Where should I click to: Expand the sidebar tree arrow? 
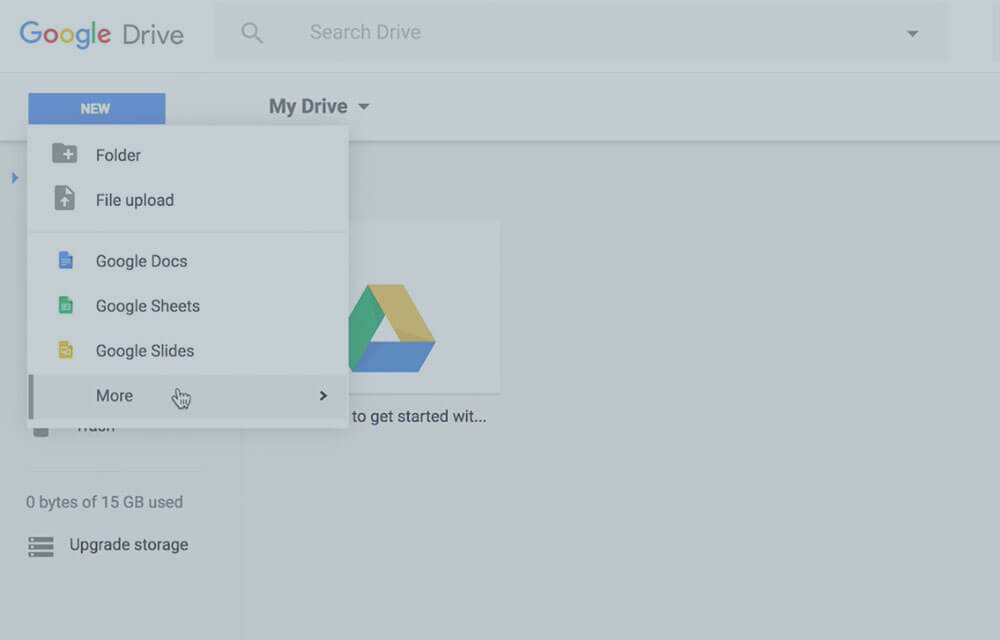(15, 178)
